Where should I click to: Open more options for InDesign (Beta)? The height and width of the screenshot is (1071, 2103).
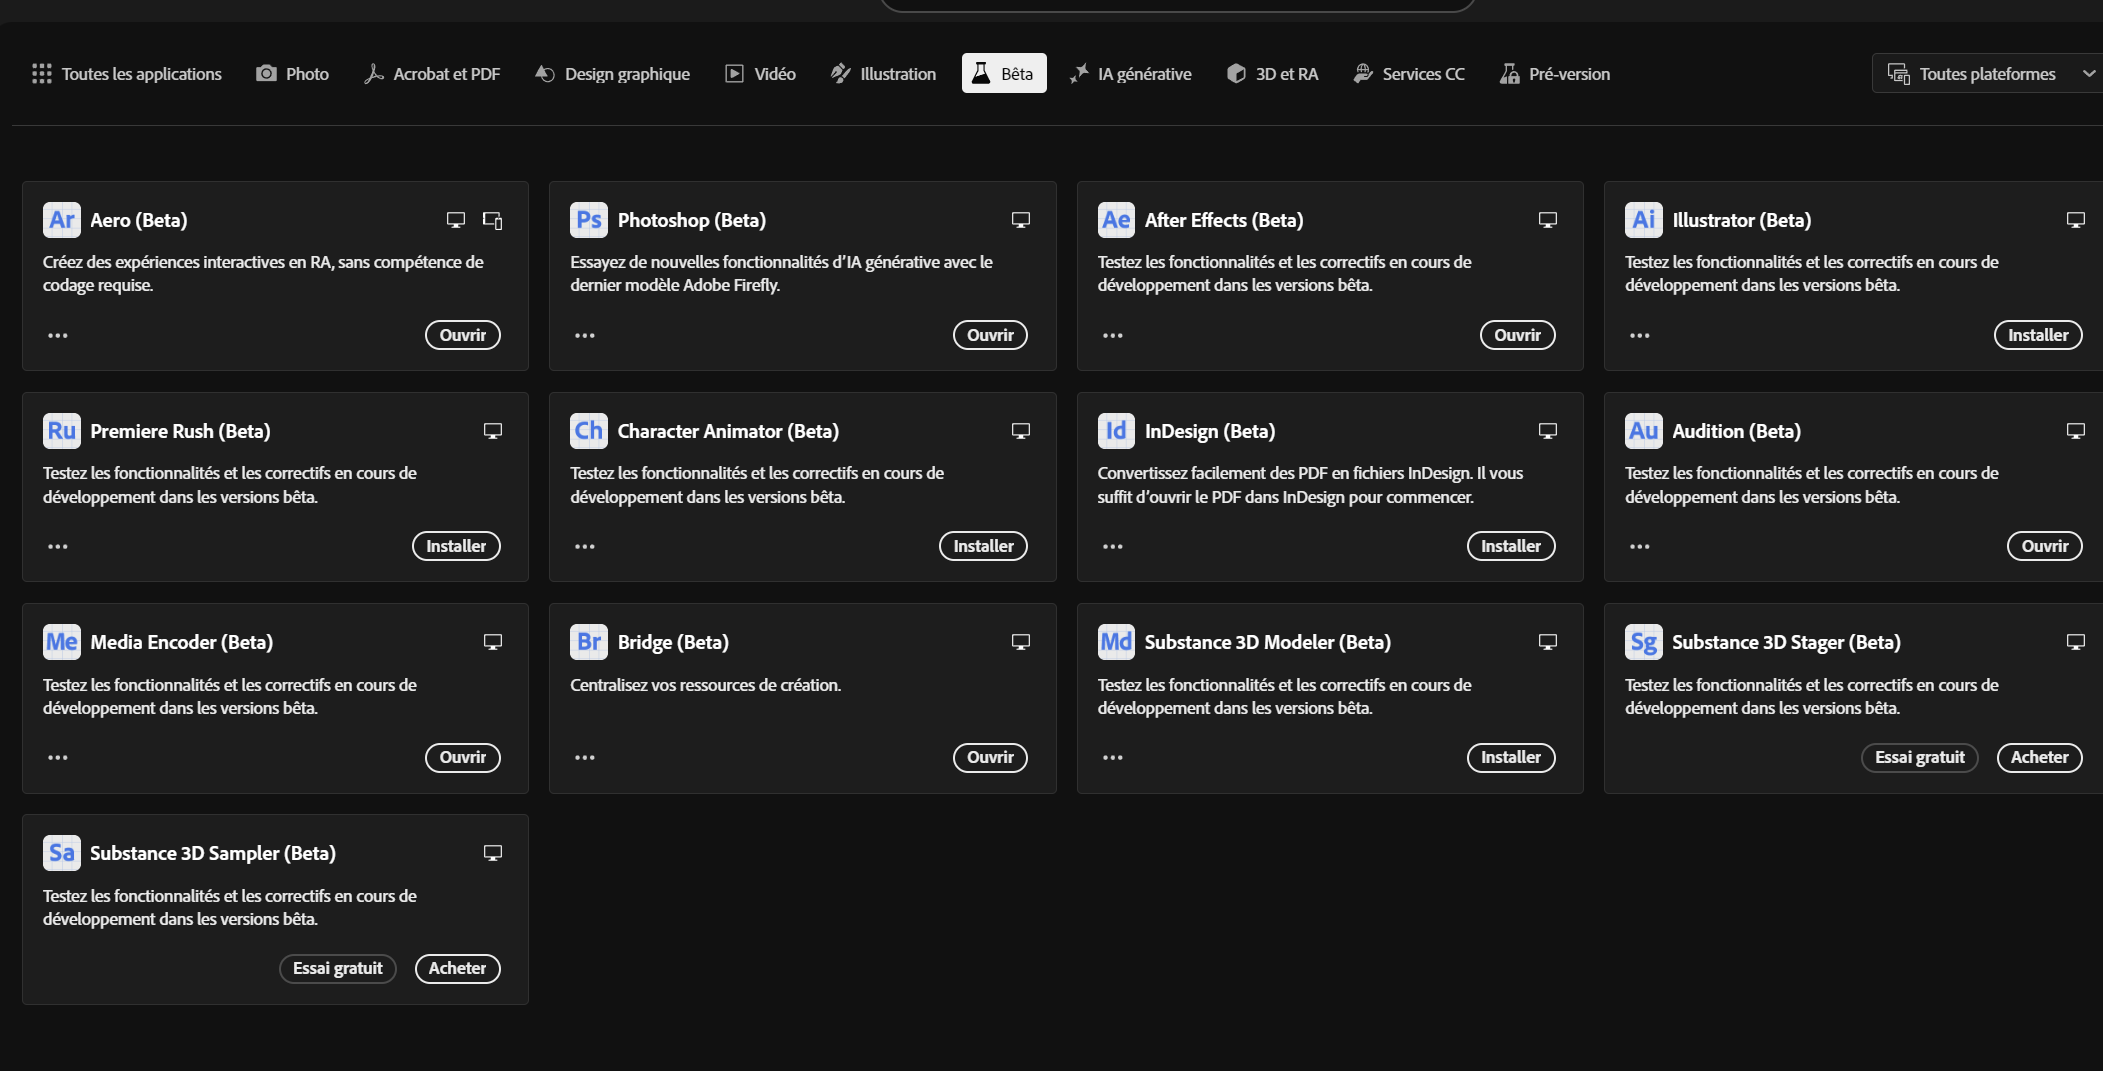1112,547
